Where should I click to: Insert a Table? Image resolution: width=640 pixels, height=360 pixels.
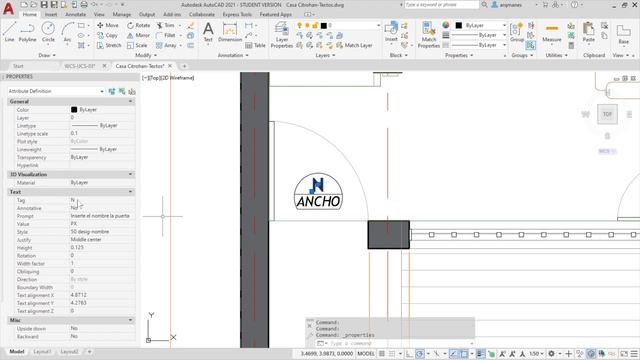(256, 45)
